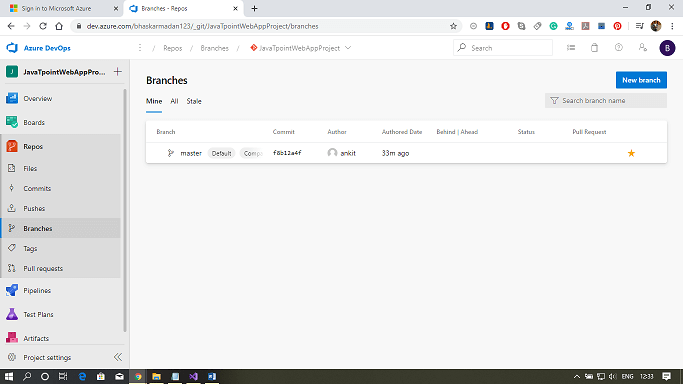
Task: Click the New branch button
Action: (x=641, y=80)
